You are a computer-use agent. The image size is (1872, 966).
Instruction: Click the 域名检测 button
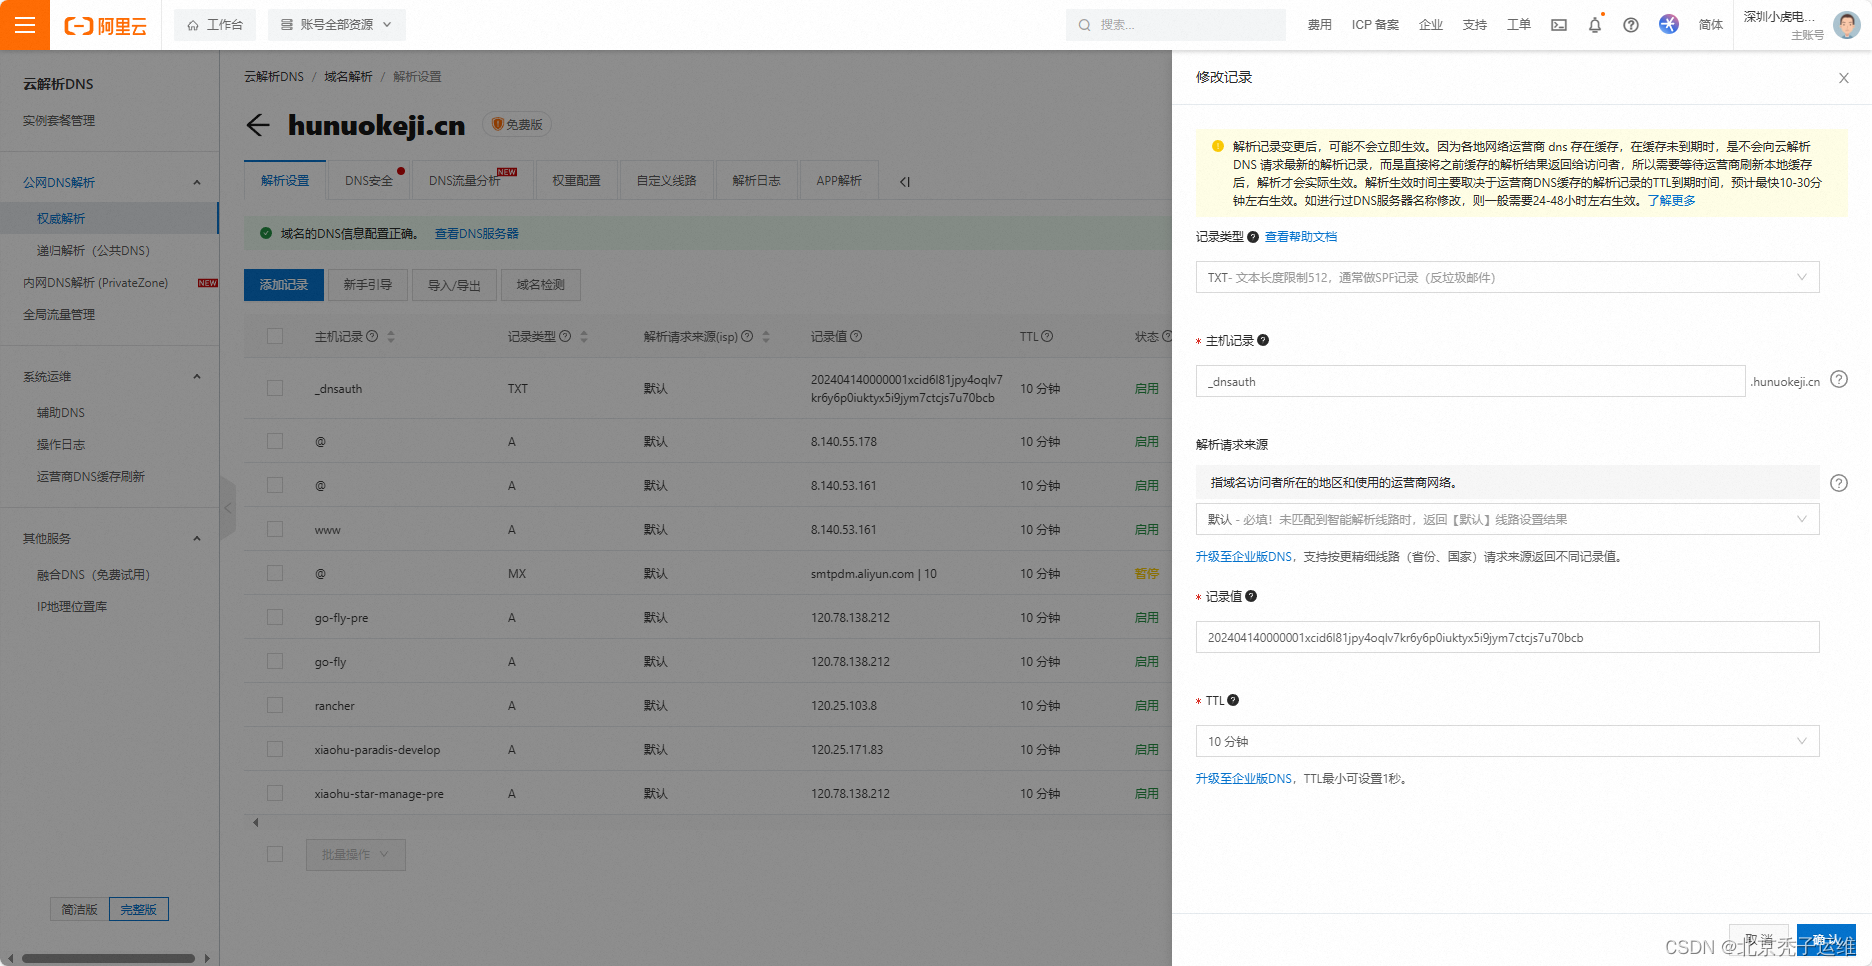[x=541, y=285]
